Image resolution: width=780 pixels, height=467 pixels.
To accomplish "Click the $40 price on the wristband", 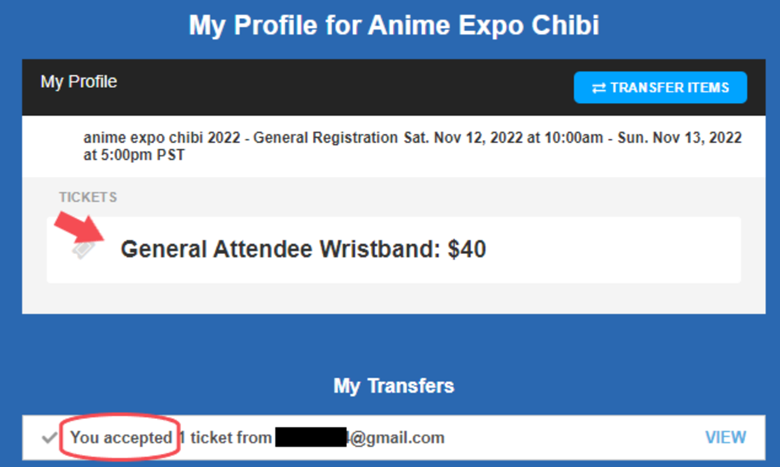I will click(x=467, y=249).
